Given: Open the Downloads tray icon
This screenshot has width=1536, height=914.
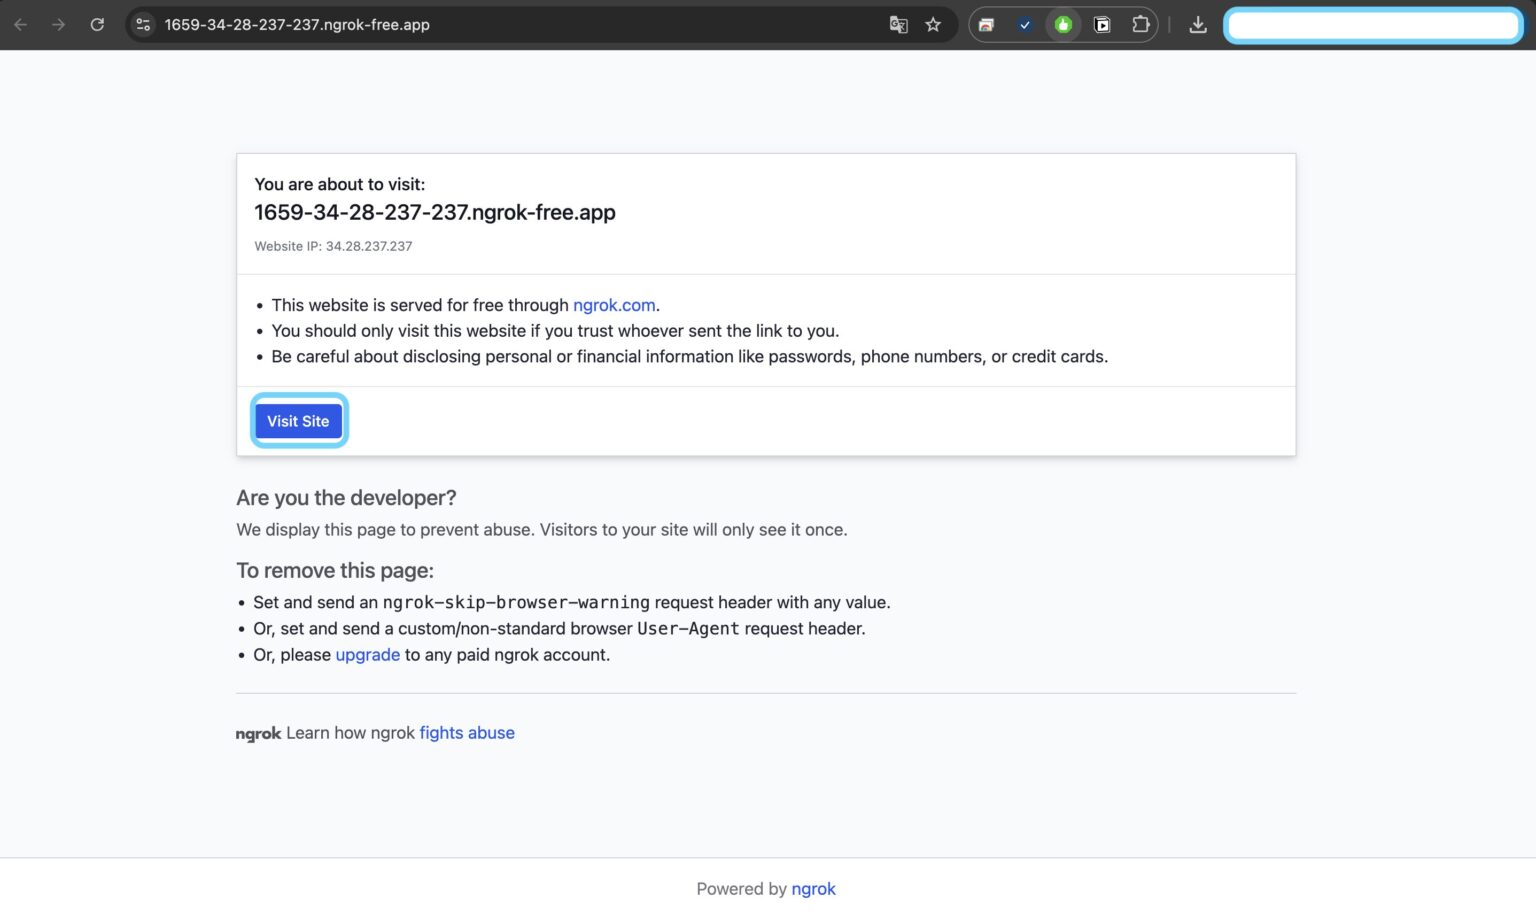Looking at the screenshot, I should [x=1197, y=24].
